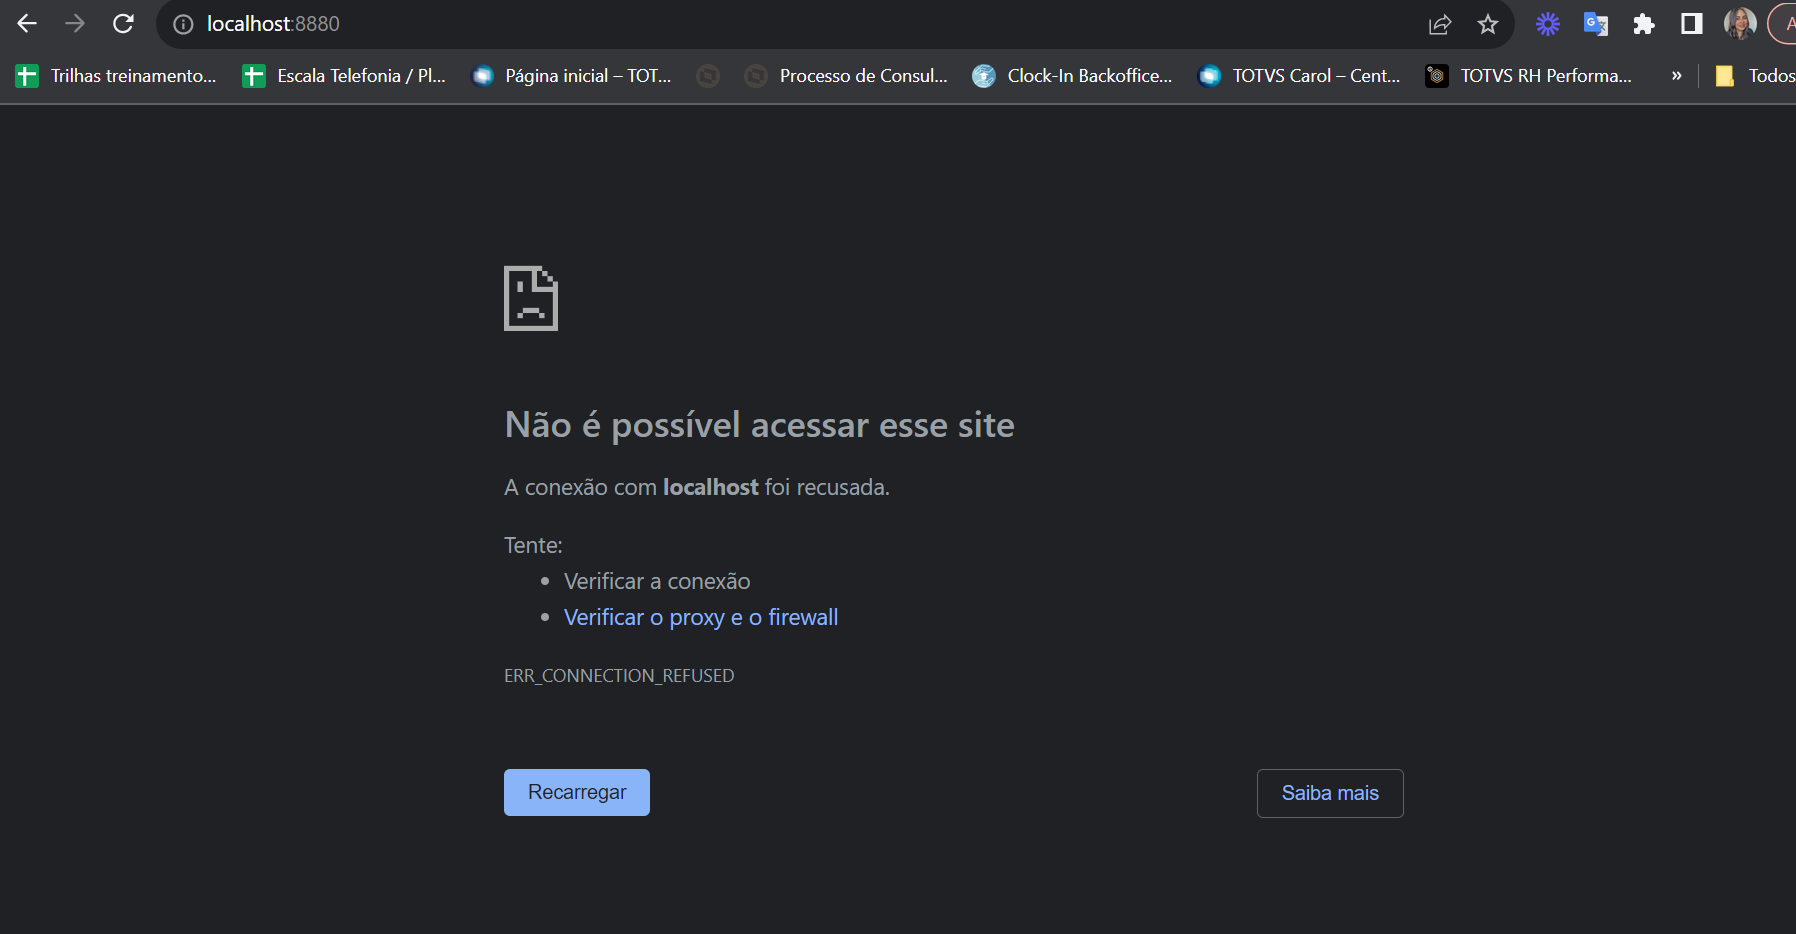Click the Recarregar button
Viewport: 1796px width, 934px height.
pyautogui.click(x=576, y=791)
